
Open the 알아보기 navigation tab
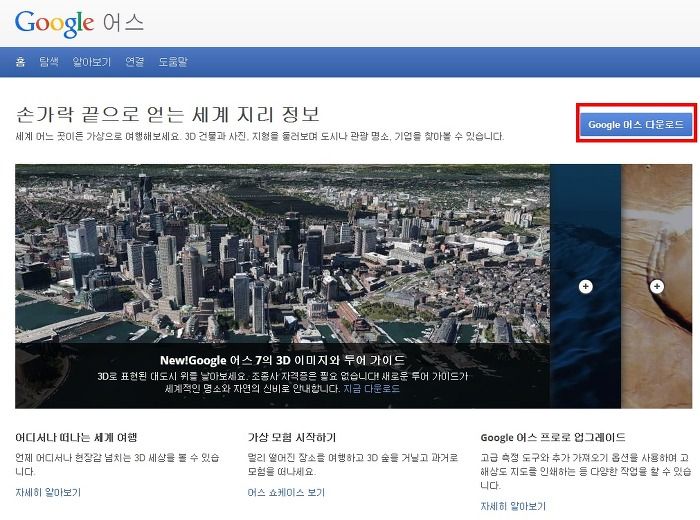click(x=92, y=62)
